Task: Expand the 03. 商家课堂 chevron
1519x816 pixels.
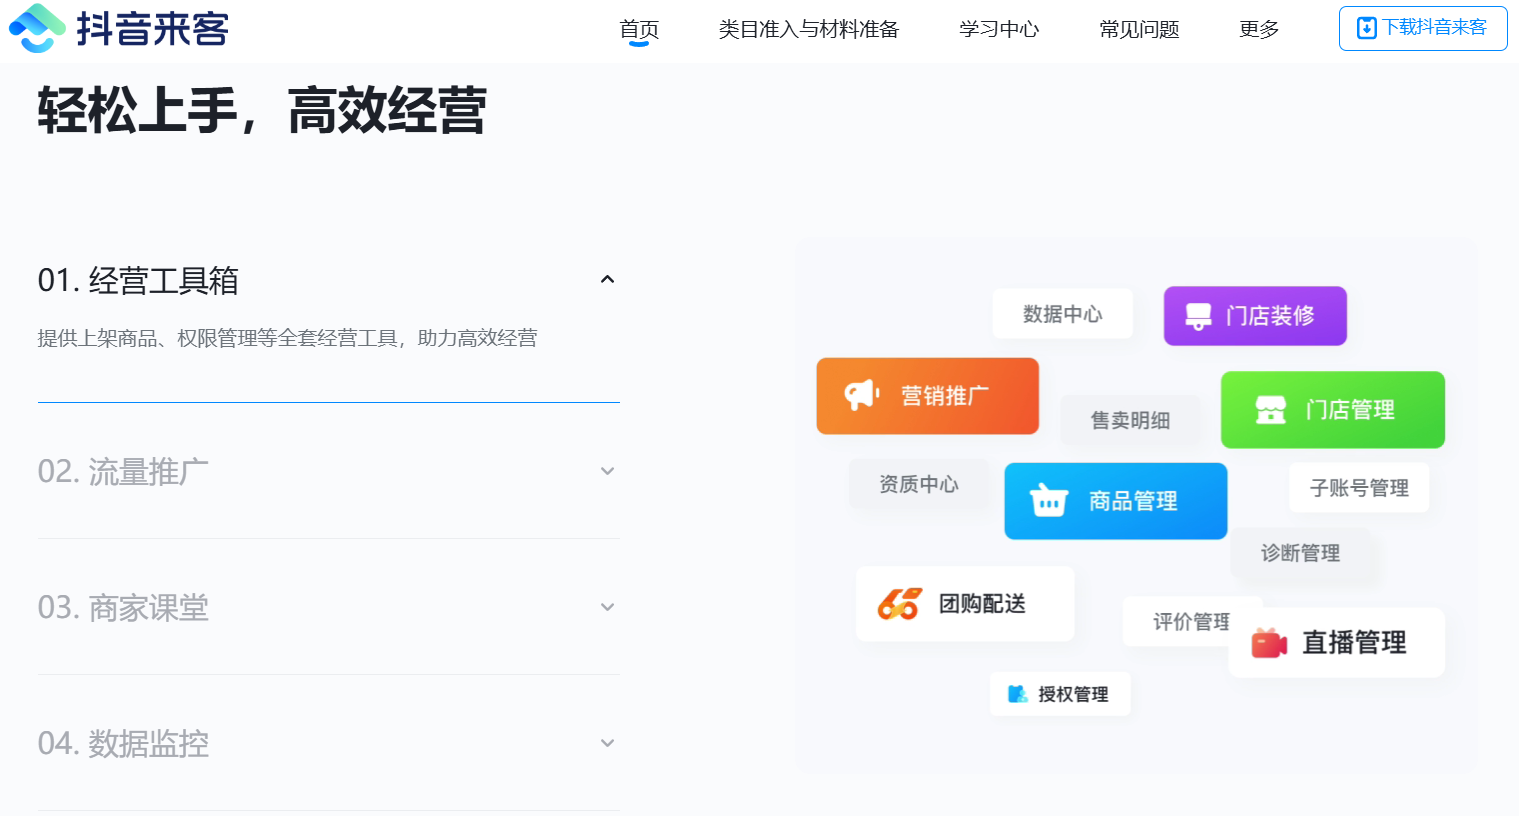Action: (x=607, y=607)
